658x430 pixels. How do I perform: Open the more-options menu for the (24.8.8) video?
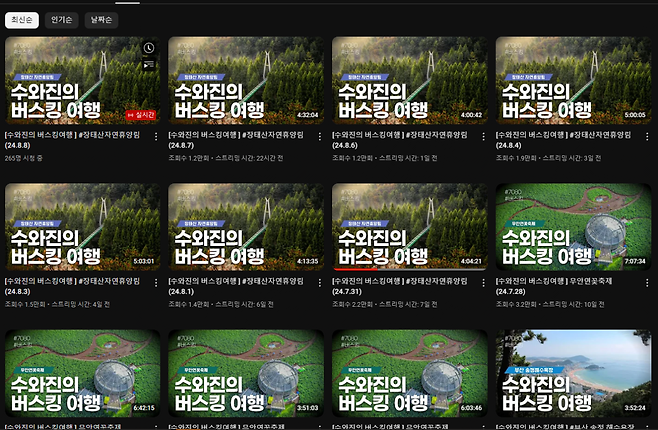point(156,137)
